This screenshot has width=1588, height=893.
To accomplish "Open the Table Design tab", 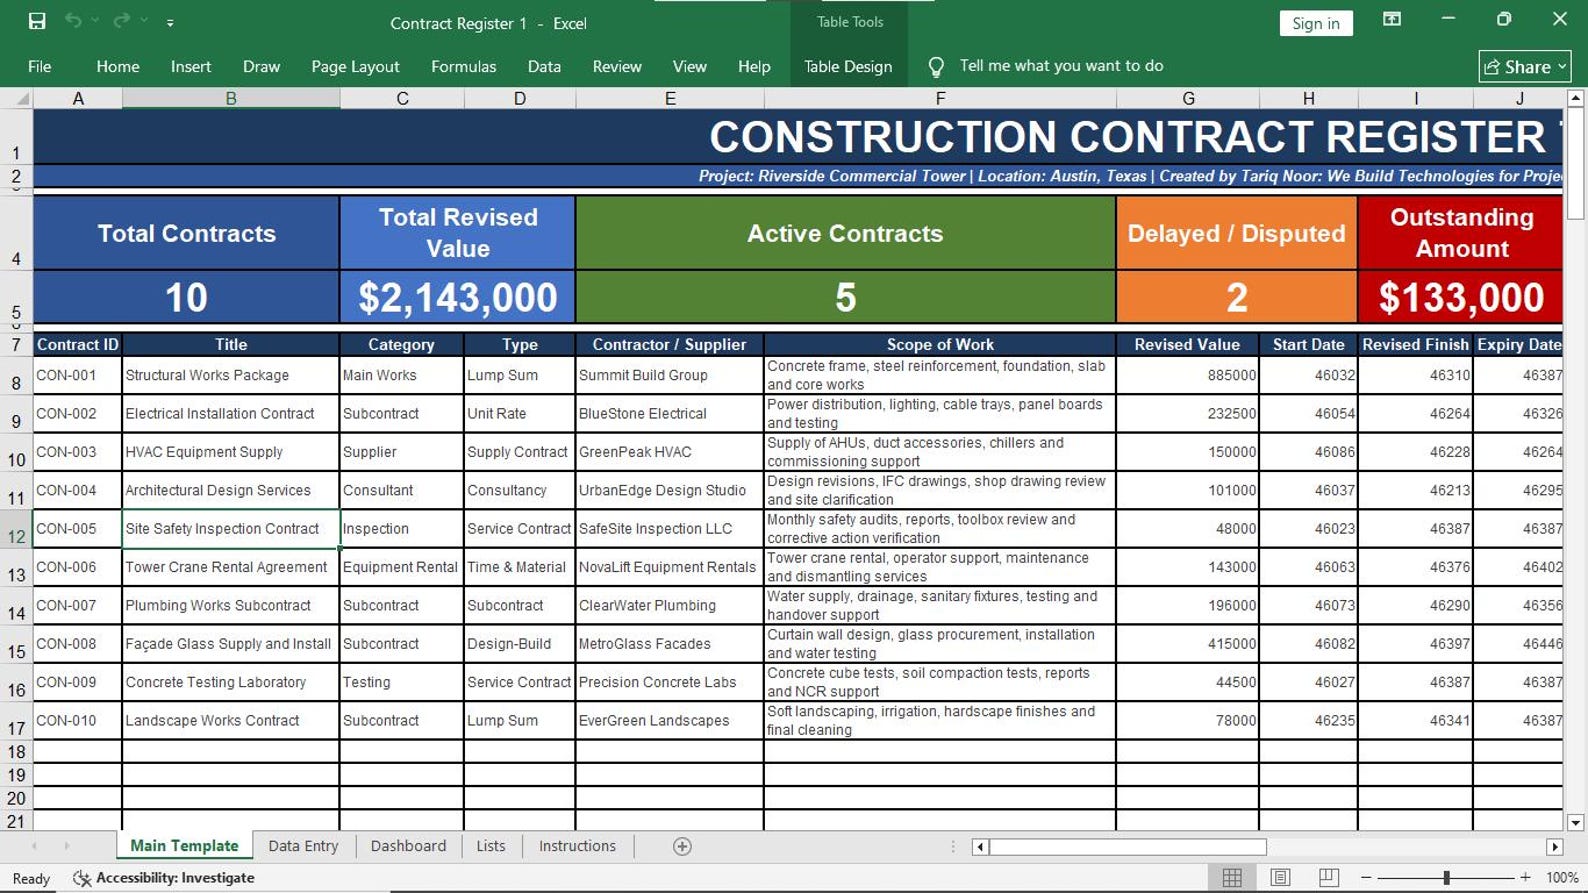I will [848, 66].
